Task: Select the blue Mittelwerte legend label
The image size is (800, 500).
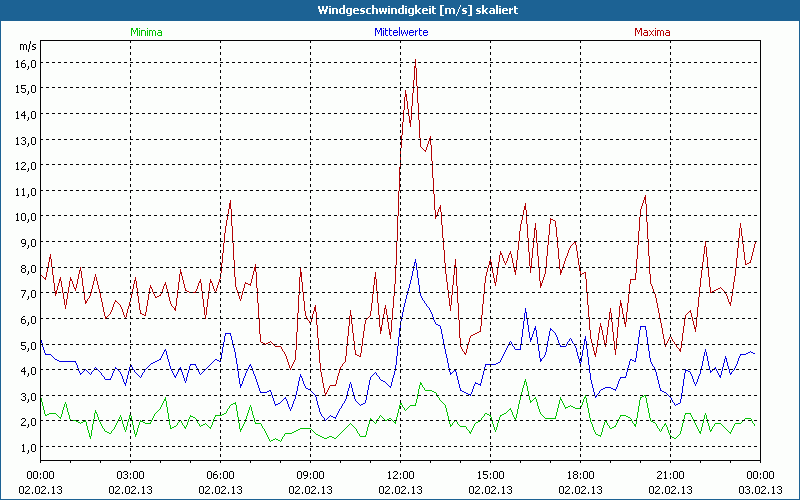Action: [x=400, y=32]
